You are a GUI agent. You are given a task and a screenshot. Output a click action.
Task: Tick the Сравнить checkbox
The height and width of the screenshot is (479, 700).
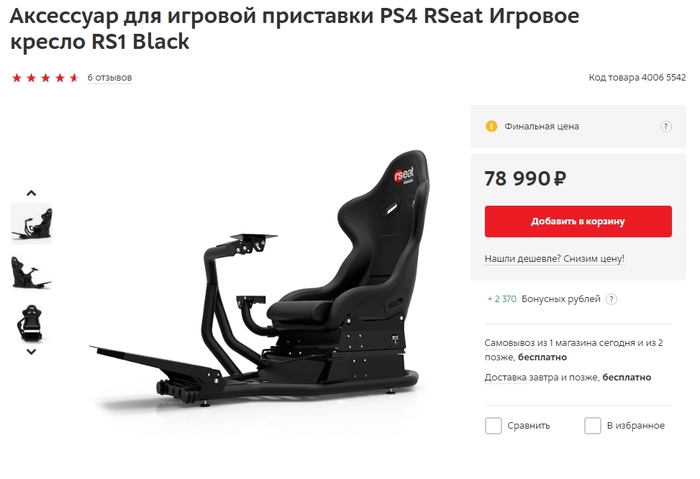point(493,425)
